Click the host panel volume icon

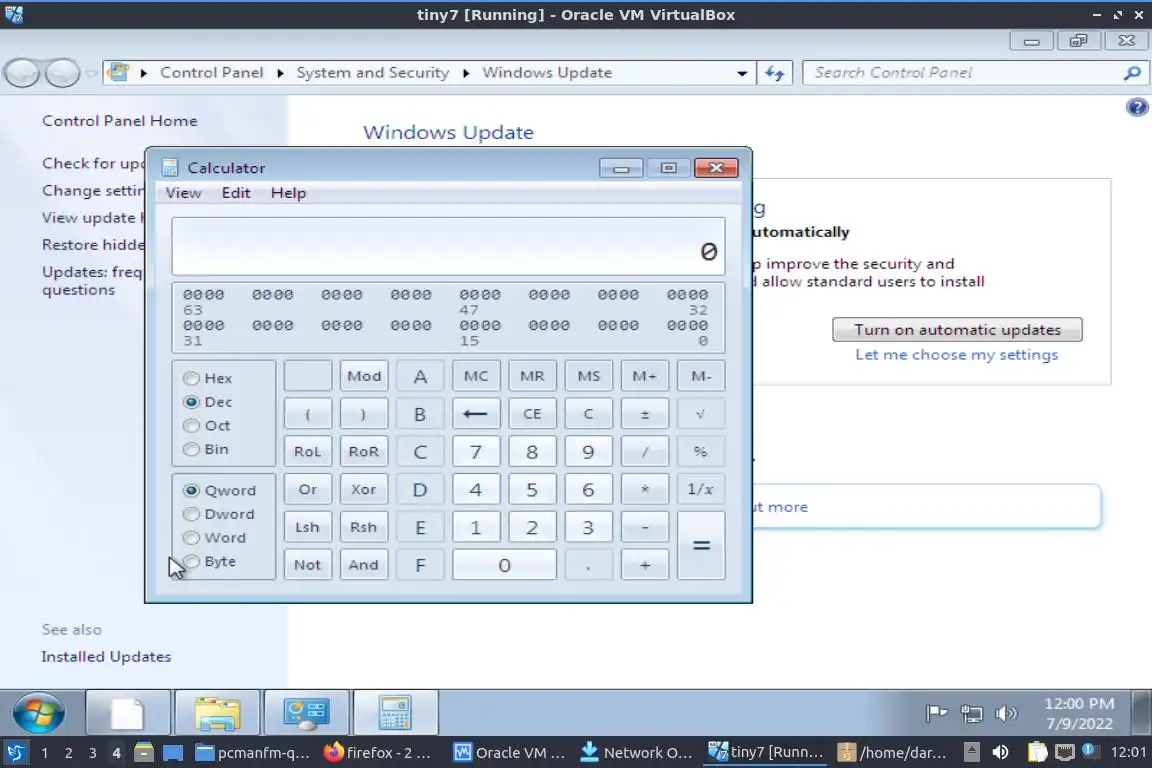1000,753
